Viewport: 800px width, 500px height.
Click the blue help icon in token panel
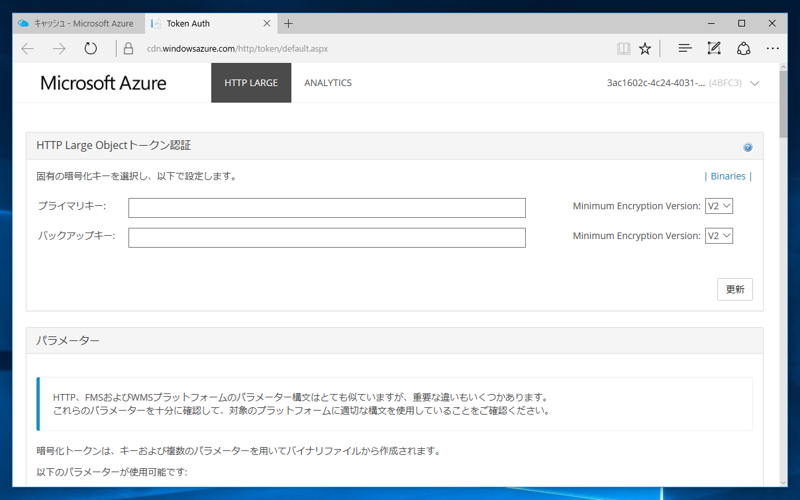pyautogui.click(x=747, y=147)
